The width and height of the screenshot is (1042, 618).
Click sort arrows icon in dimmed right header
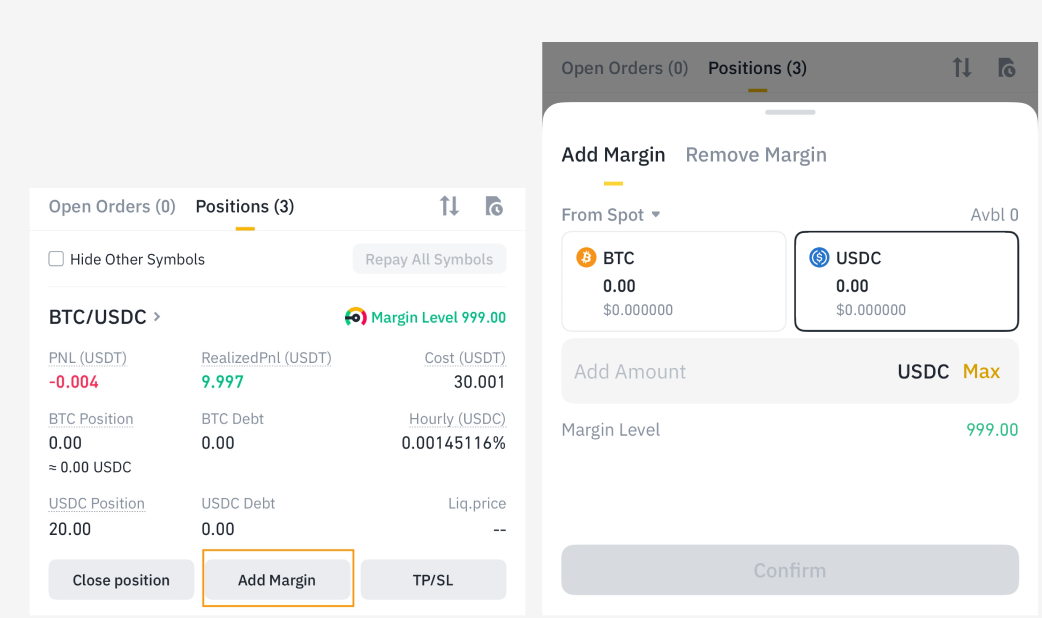coord(962,68)
